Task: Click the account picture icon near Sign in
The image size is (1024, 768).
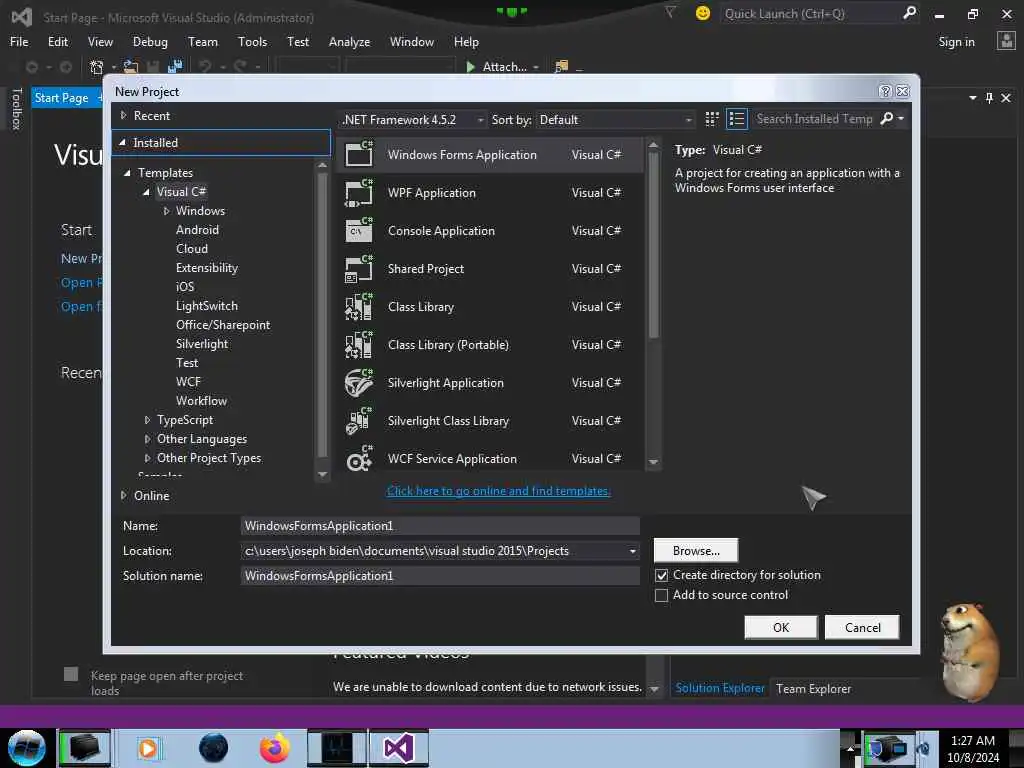Action: click(1006, 41)
